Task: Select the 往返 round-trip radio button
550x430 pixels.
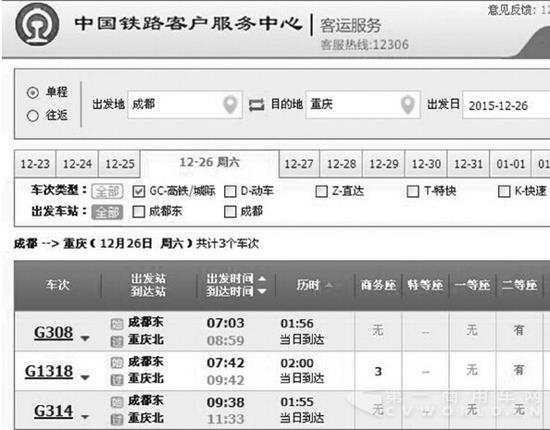Action: (x=33, y=115)
